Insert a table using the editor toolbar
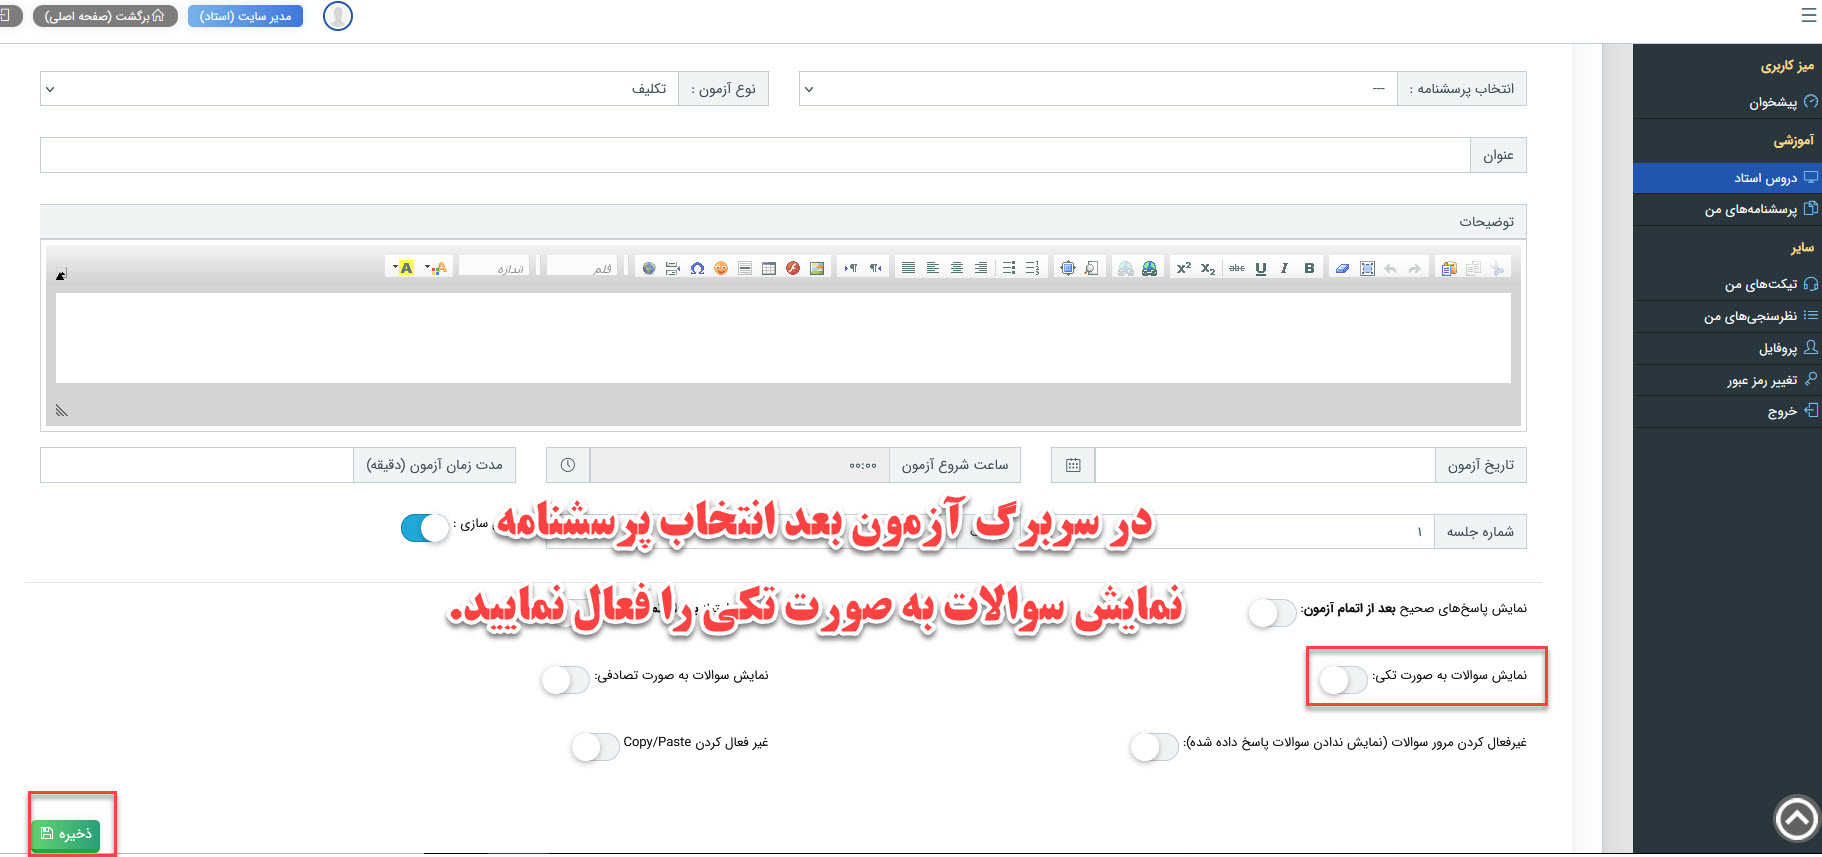 click(x=768, y=268)
